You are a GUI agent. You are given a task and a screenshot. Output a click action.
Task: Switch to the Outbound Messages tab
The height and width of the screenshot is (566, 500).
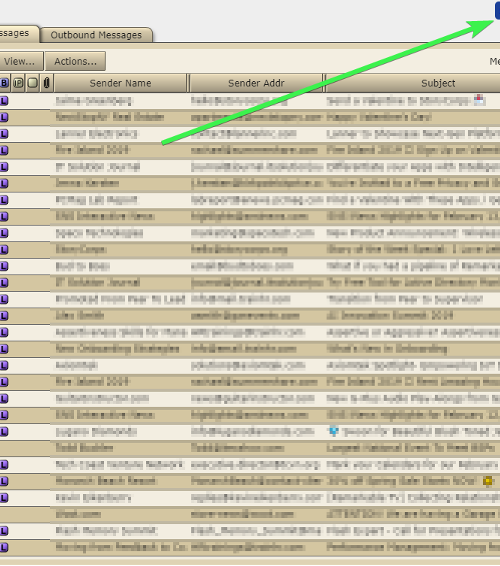(x=96, y=35)
